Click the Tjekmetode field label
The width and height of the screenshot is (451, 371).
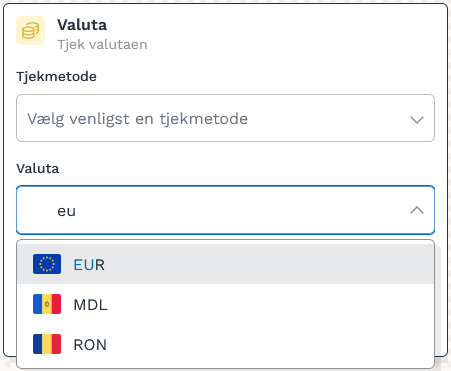pos(56,77)
